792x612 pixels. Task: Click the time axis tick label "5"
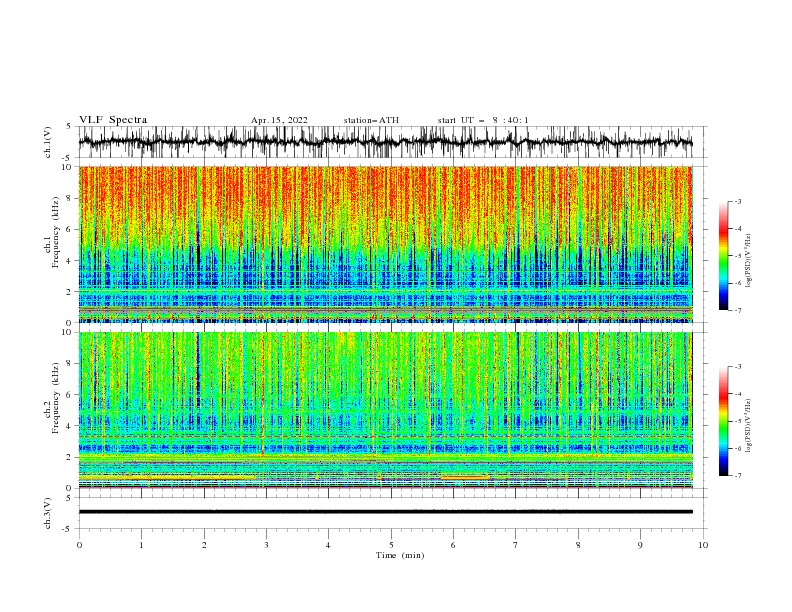[x=391, y=545]
